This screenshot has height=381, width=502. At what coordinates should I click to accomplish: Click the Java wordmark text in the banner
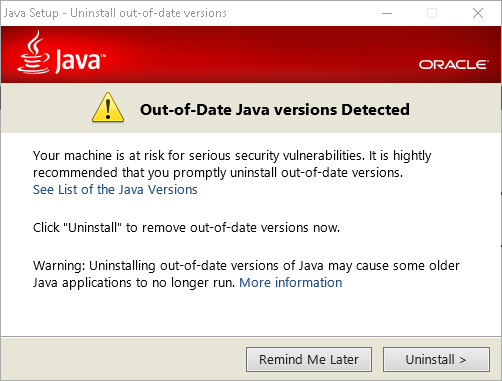point(80,60)
